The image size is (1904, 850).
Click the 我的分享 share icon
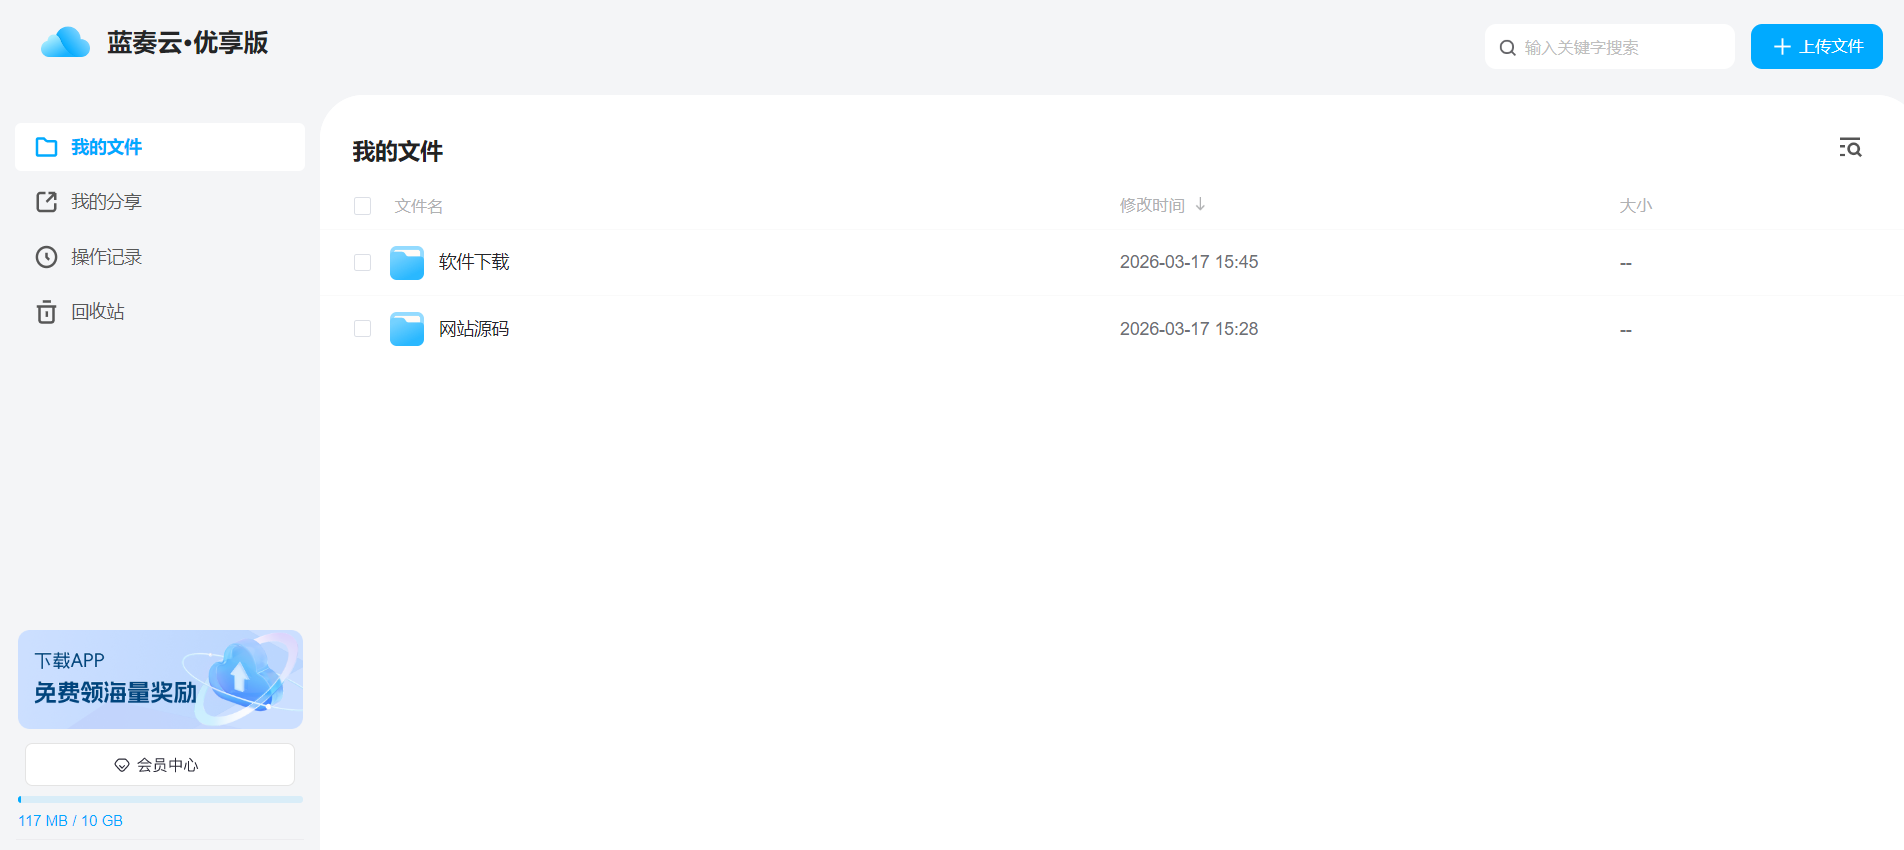[x=47, y=202]
